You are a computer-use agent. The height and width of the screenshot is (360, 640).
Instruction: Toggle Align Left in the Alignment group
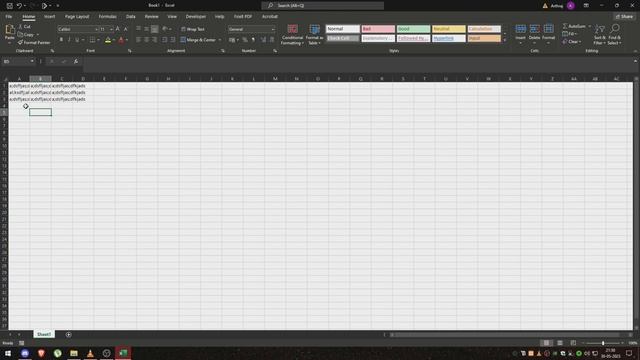[138, 40]
